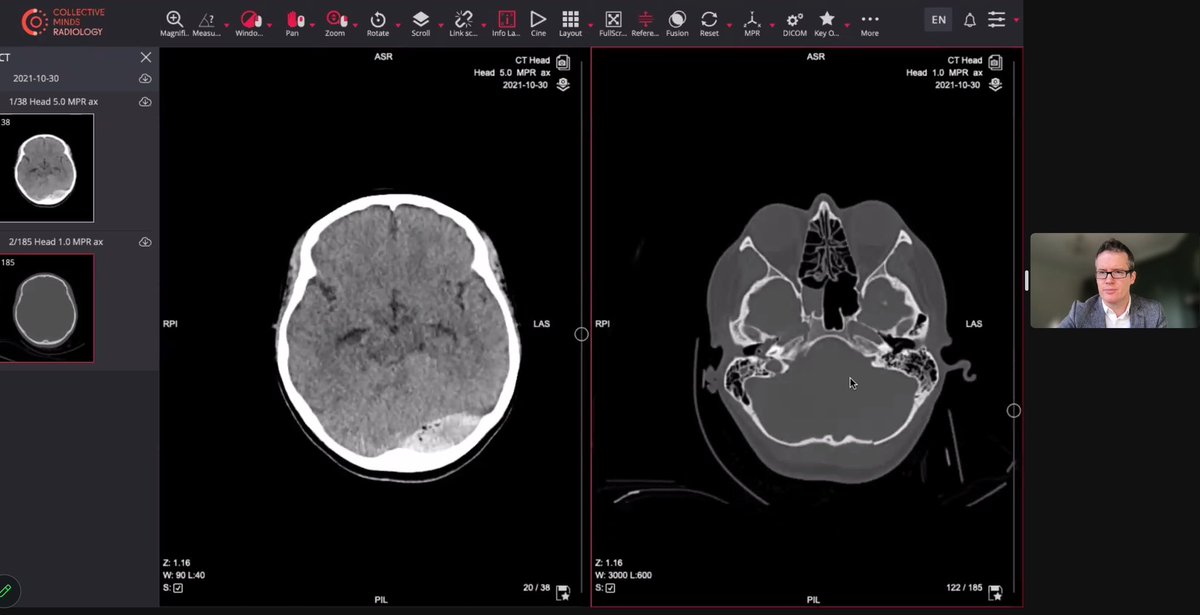Start Cine playback
The height and width of the screenshot is (615, 1200).
pos(538,24)
